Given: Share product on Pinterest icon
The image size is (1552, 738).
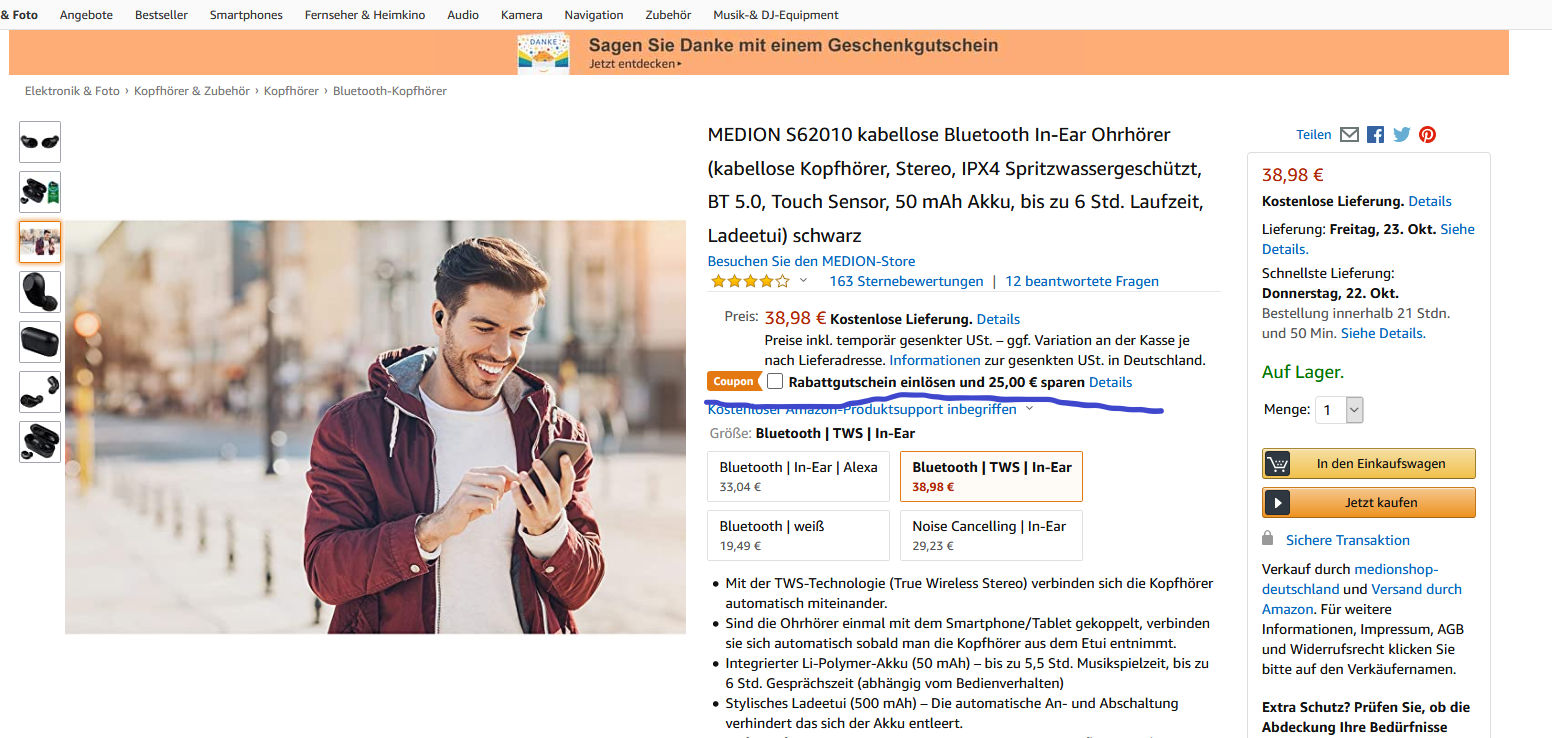Looking at the screenshot, I should (1427, 135).
